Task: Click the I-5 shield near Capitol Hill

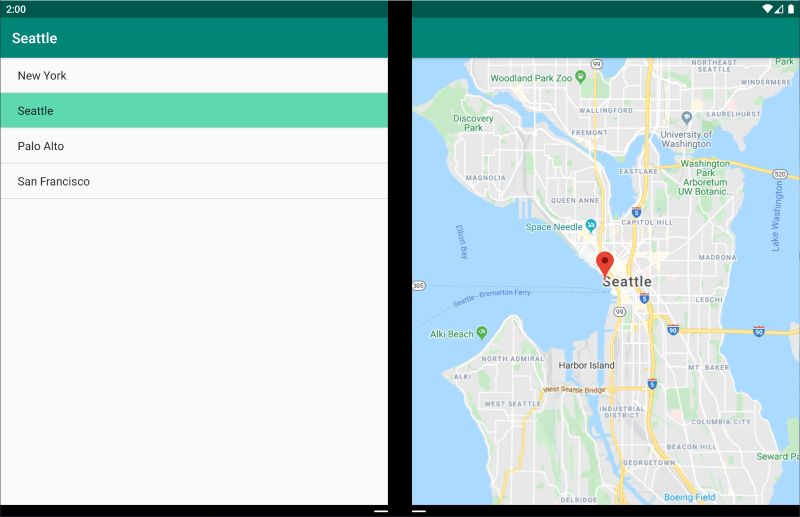Action: (x=636, y=212)
